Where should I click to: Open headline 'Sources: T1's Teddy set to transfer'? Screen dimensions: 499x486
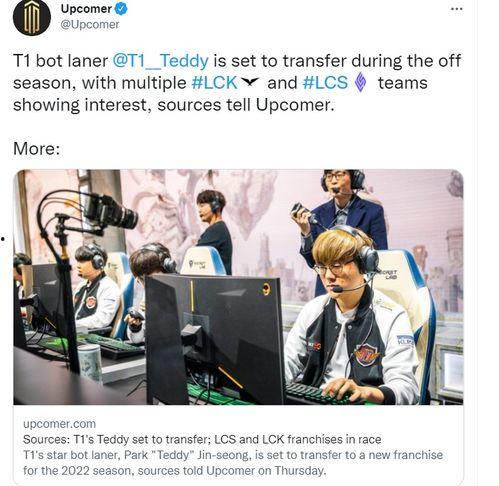click(202, 439)
